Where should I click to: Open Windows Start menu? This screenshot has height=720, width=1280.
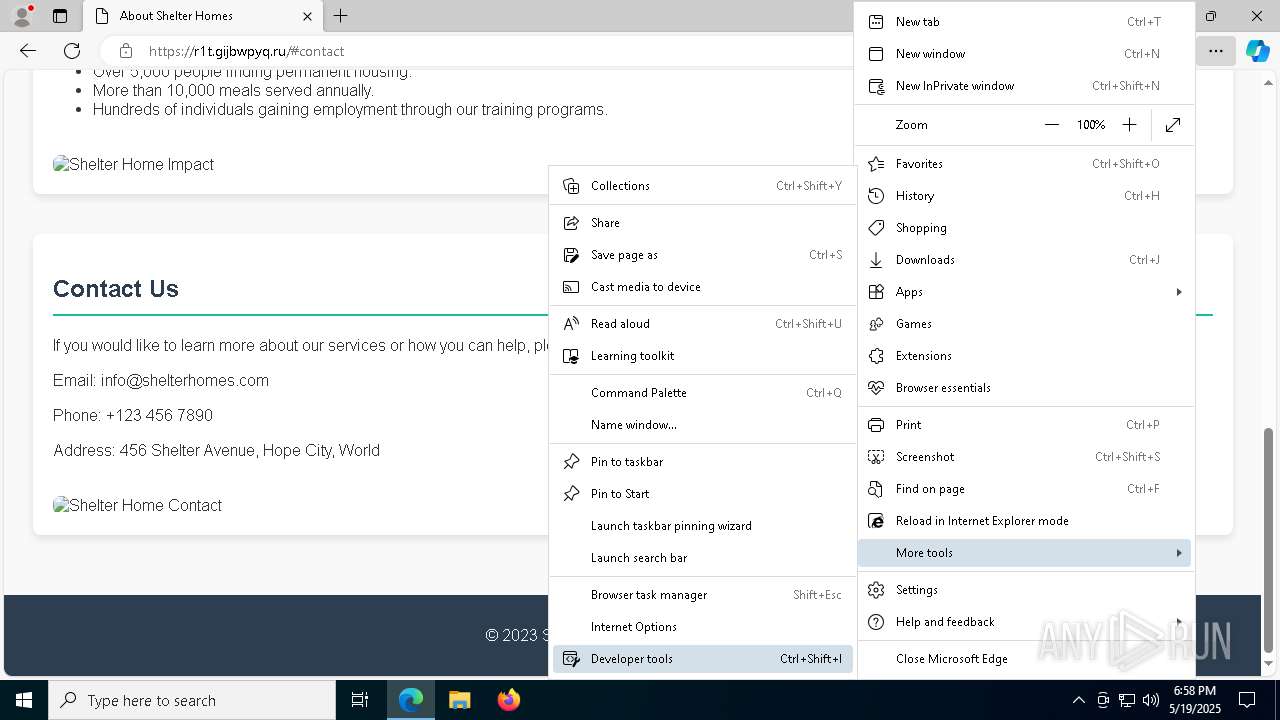point(24,700)
